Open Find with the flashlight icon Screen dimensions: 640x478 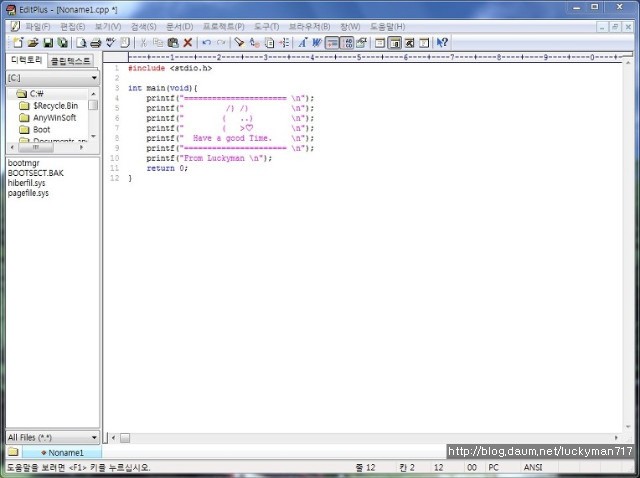point(240,42)
